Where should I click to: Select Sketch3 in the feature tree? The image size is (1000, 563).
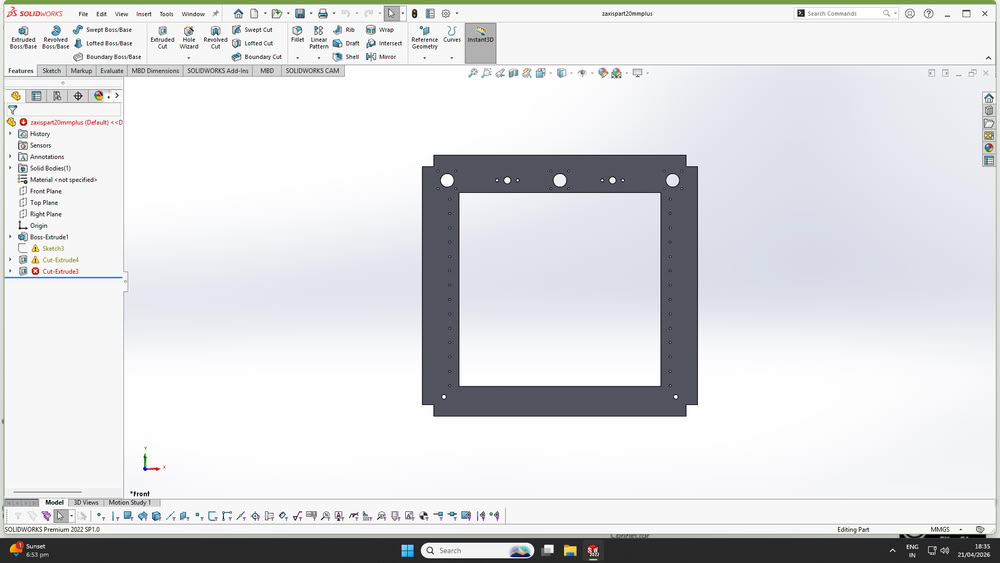(x=53, y=249)
